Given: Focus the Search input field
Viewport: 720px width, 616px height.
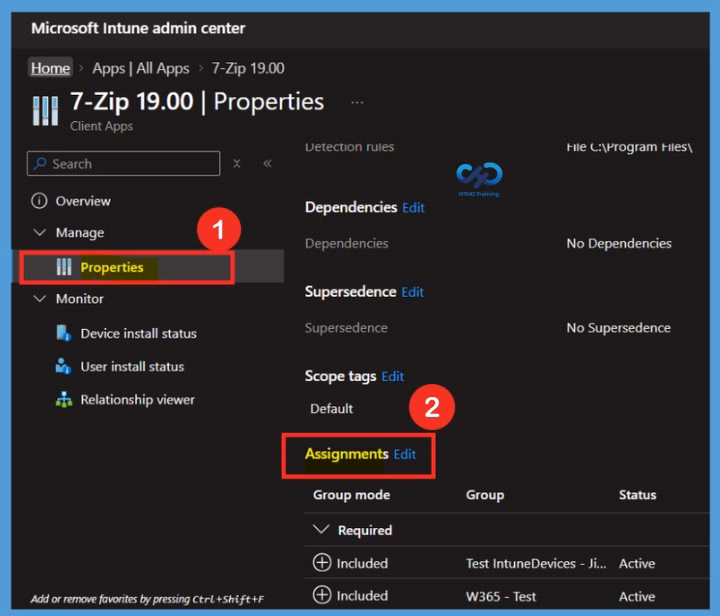Looking at the screenshot, I should pos(124,164).
